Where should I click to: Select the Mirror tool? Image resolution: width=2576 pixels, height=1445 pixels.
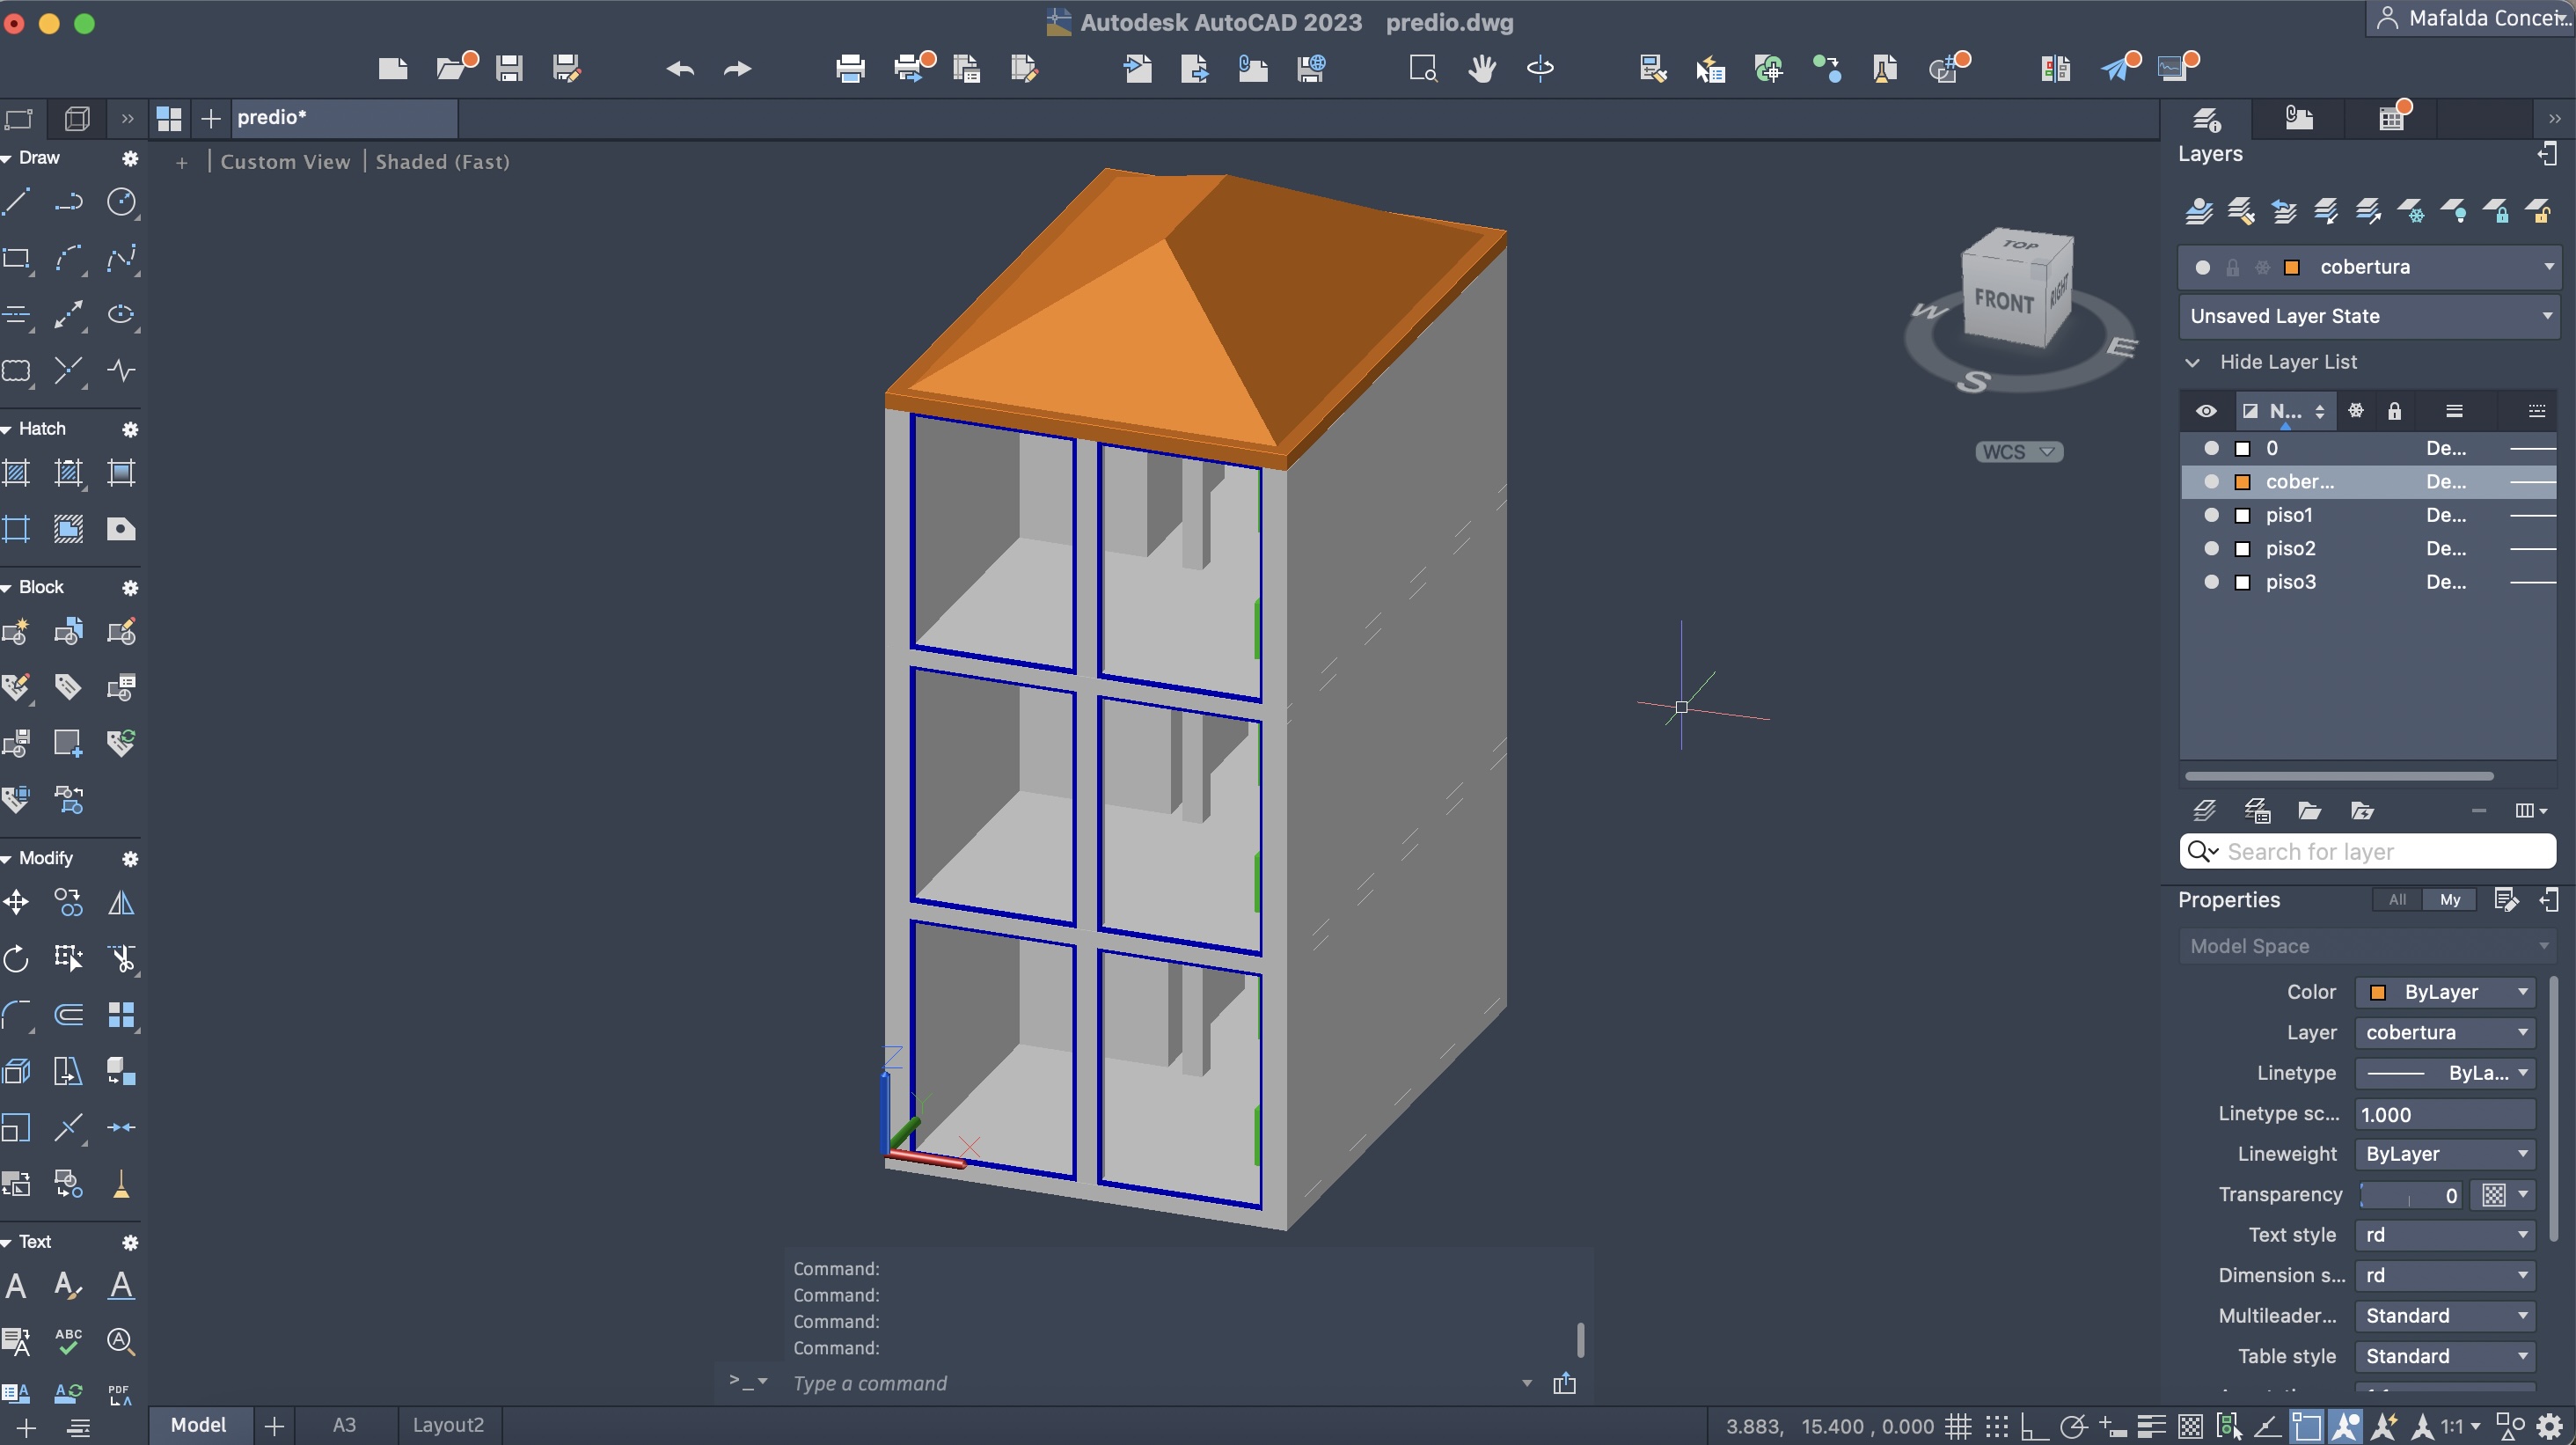121,903
